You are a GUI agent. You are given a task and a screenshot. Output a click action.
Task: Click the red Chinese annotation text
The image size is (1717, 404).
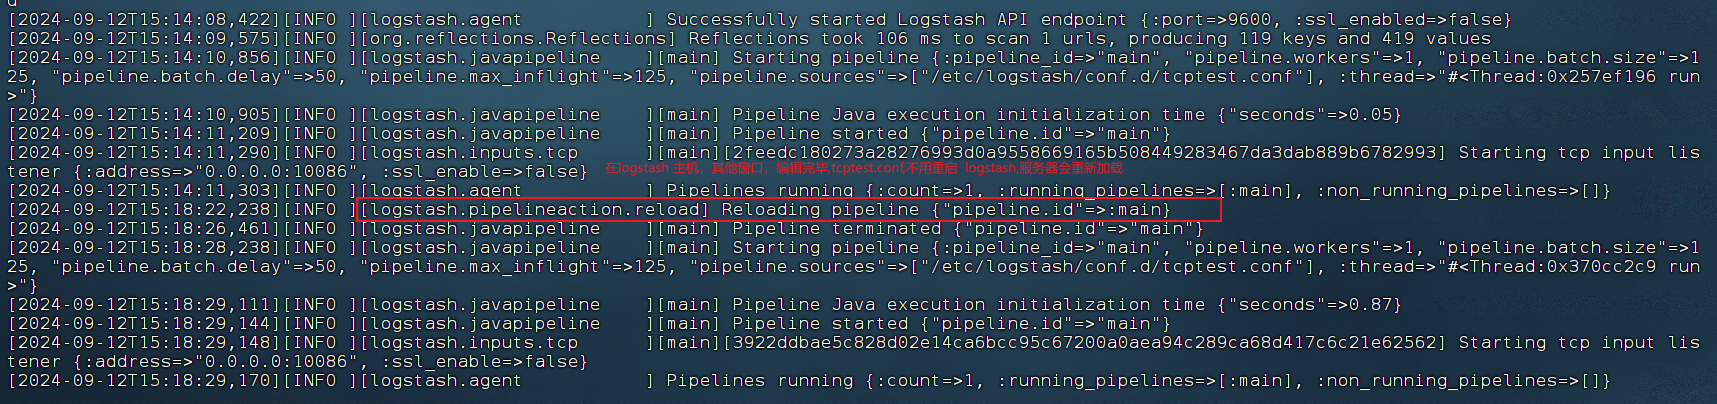(x=863, y=169)
